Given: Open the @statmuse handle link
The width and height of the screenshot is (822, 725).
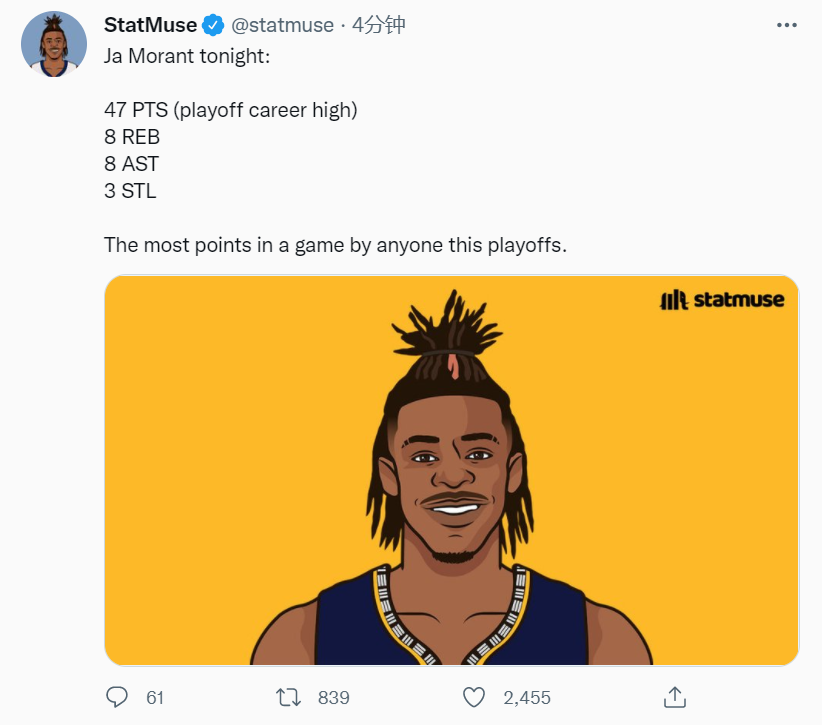Looking at the screenshot, I should click(283, 25).
